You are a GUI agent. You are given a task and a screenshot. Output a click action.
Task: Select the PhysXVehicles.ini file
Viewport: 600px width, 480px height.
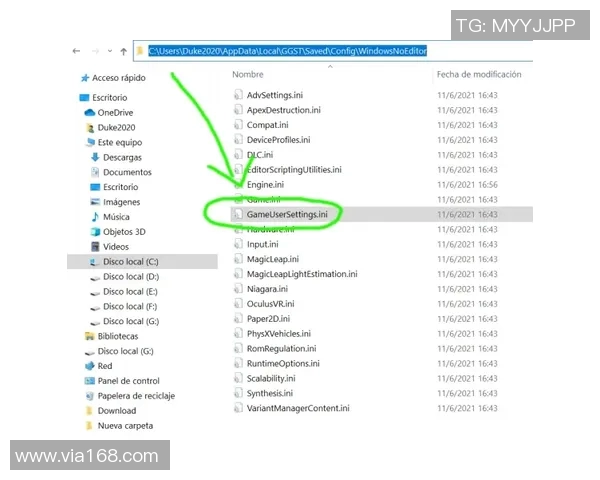[279, 334]
